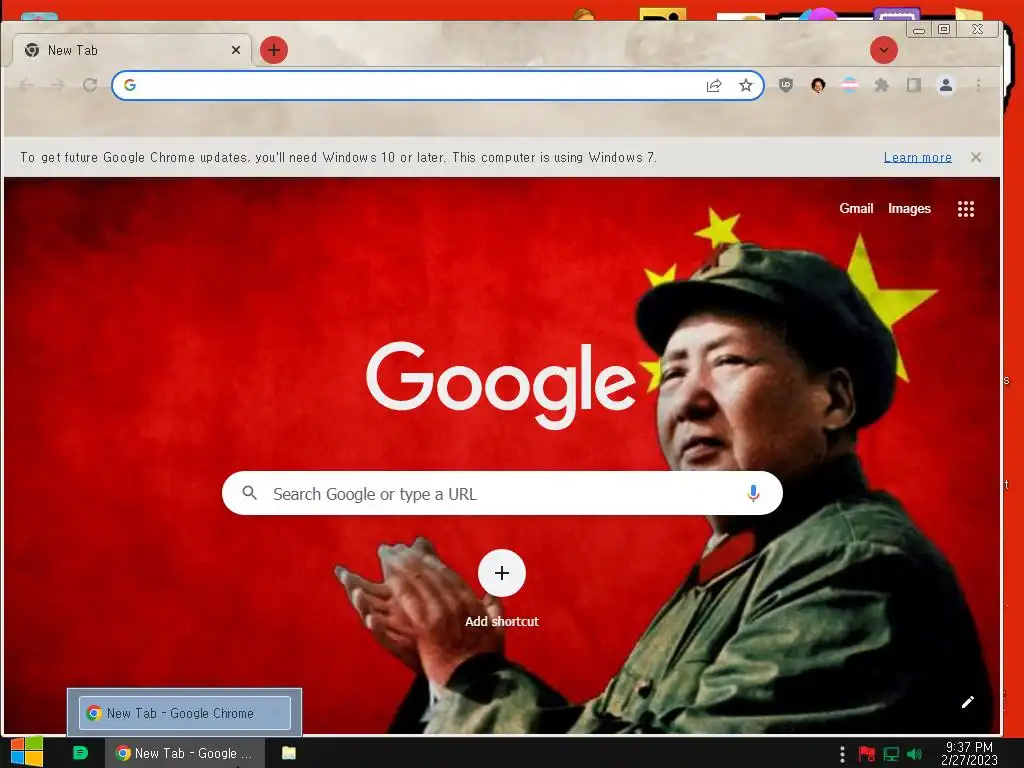1024x768 pixels.
Task: Open the Gmail link
Action: click(856, 208)
